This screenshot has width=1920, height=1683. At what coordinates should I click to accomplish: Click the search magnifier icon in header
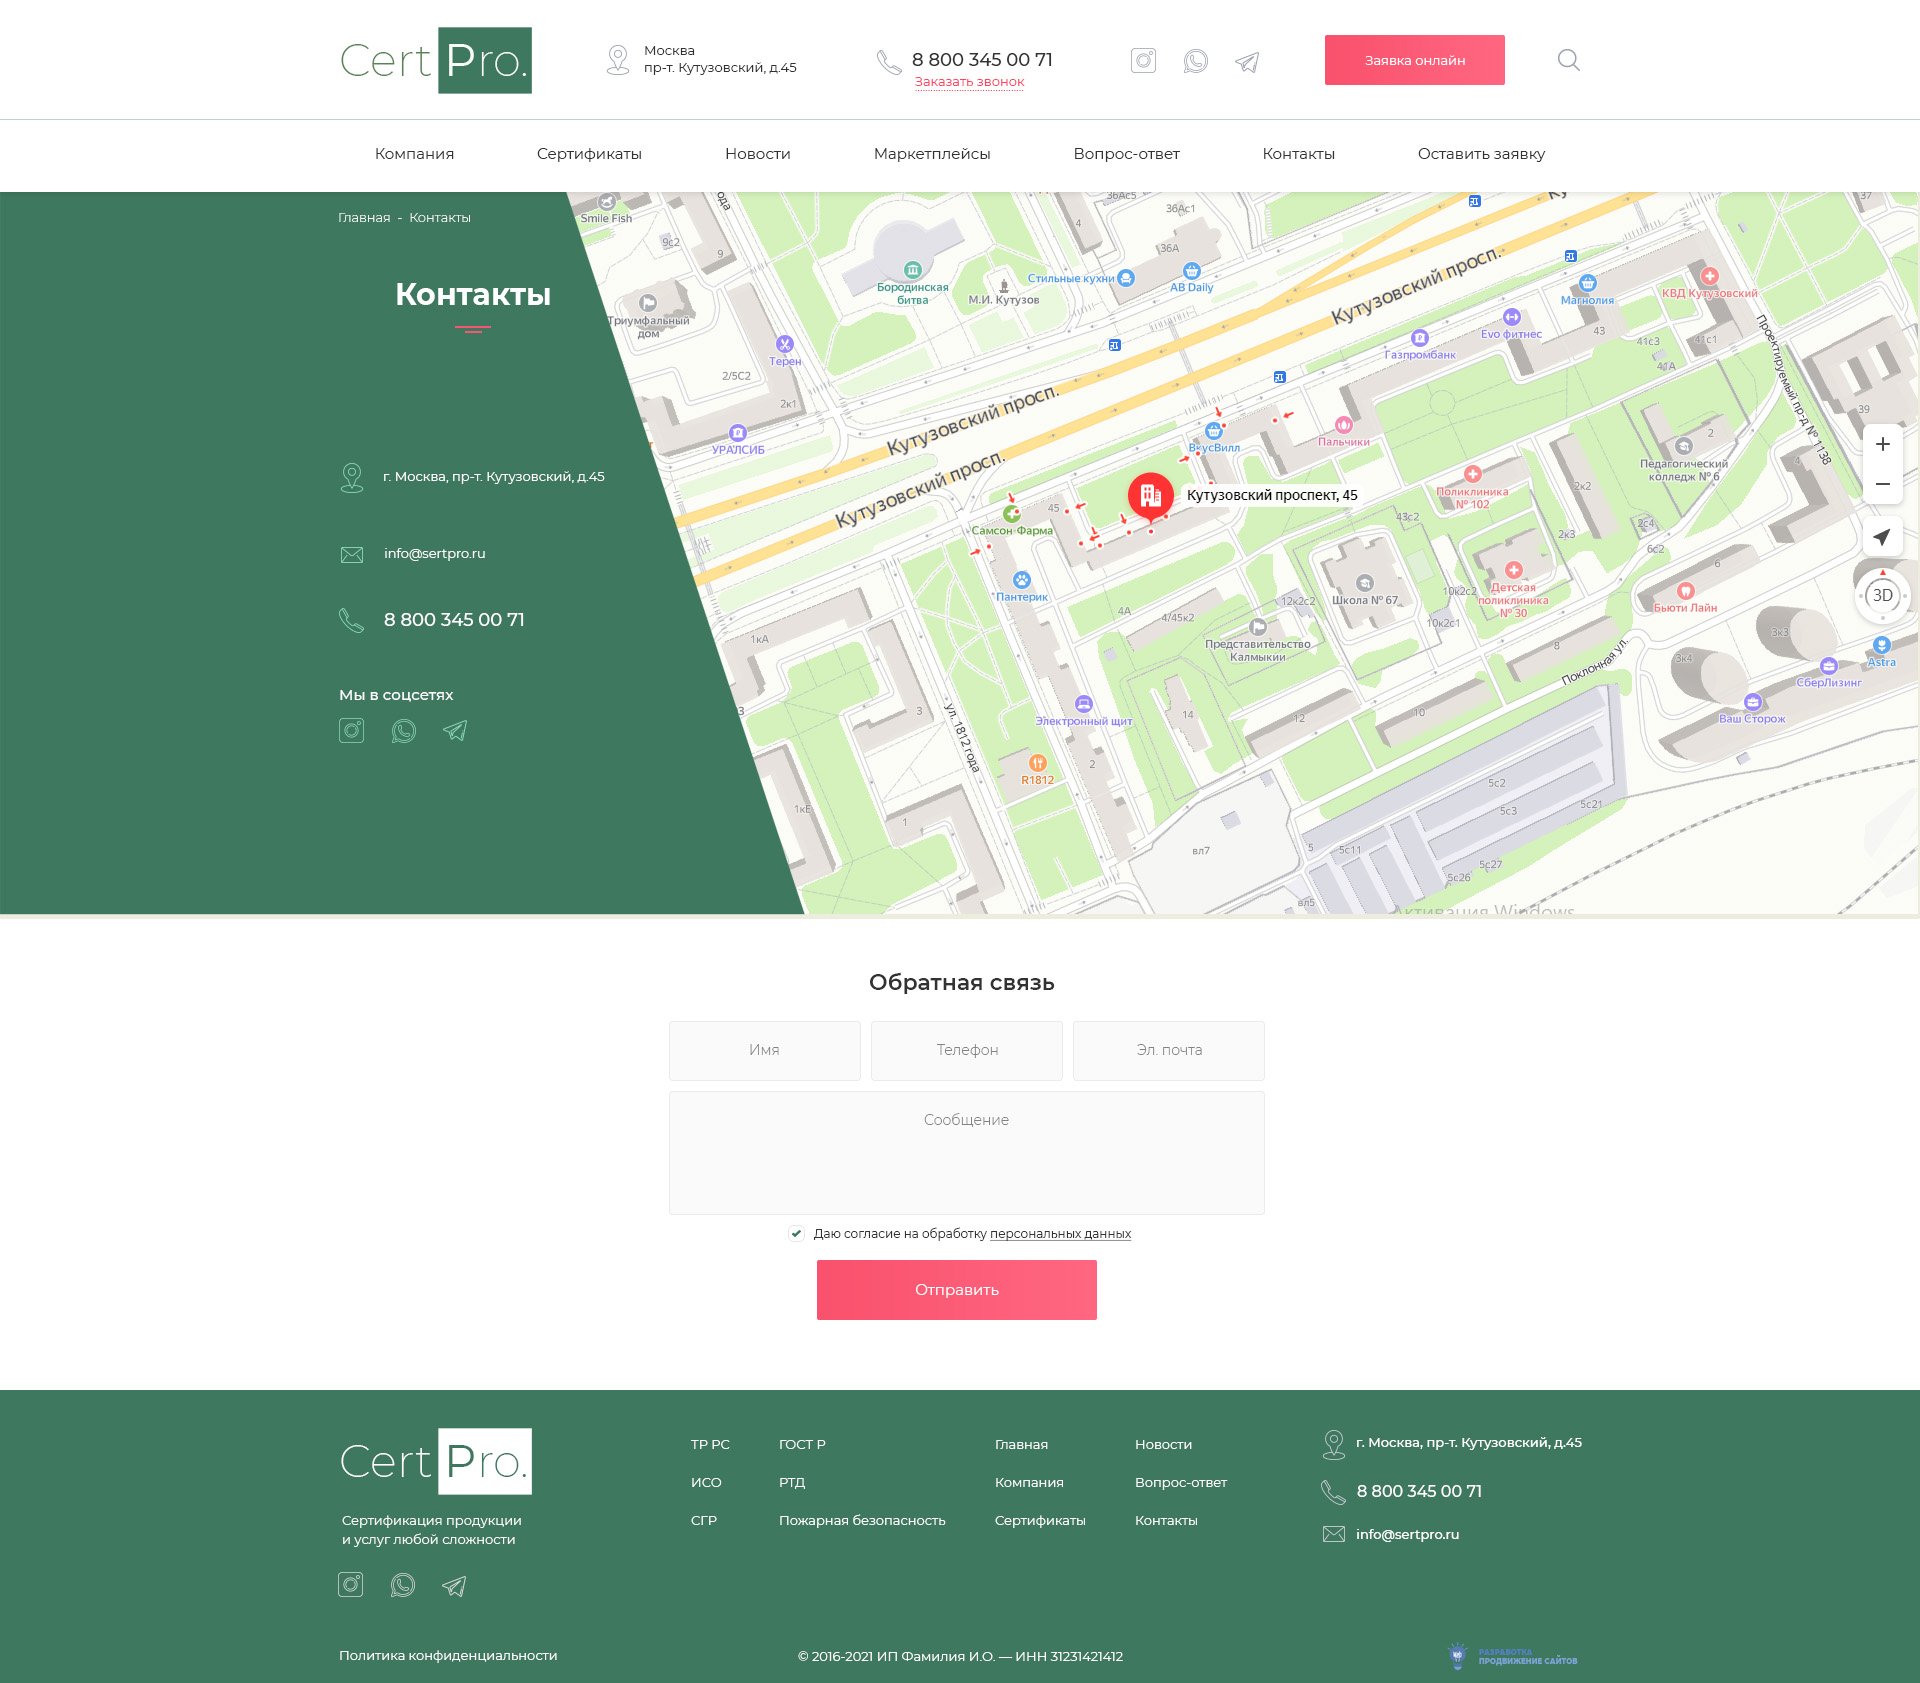(1568, 61)
